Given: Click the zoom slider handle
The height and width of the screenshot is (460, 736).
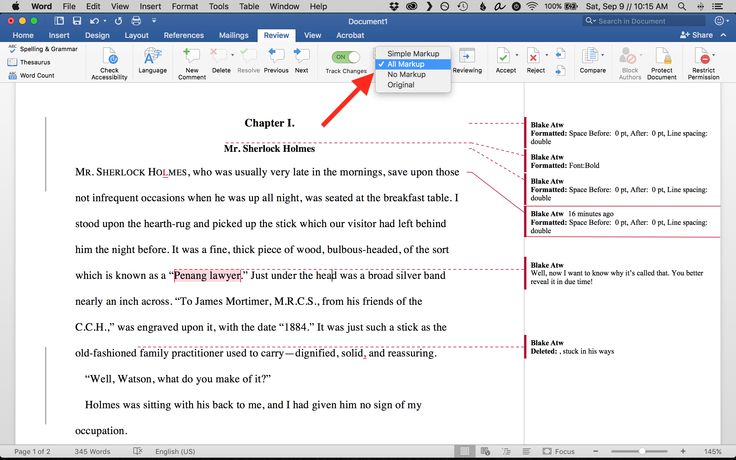Looking at the screenshot, I should (x=642, y=451).
